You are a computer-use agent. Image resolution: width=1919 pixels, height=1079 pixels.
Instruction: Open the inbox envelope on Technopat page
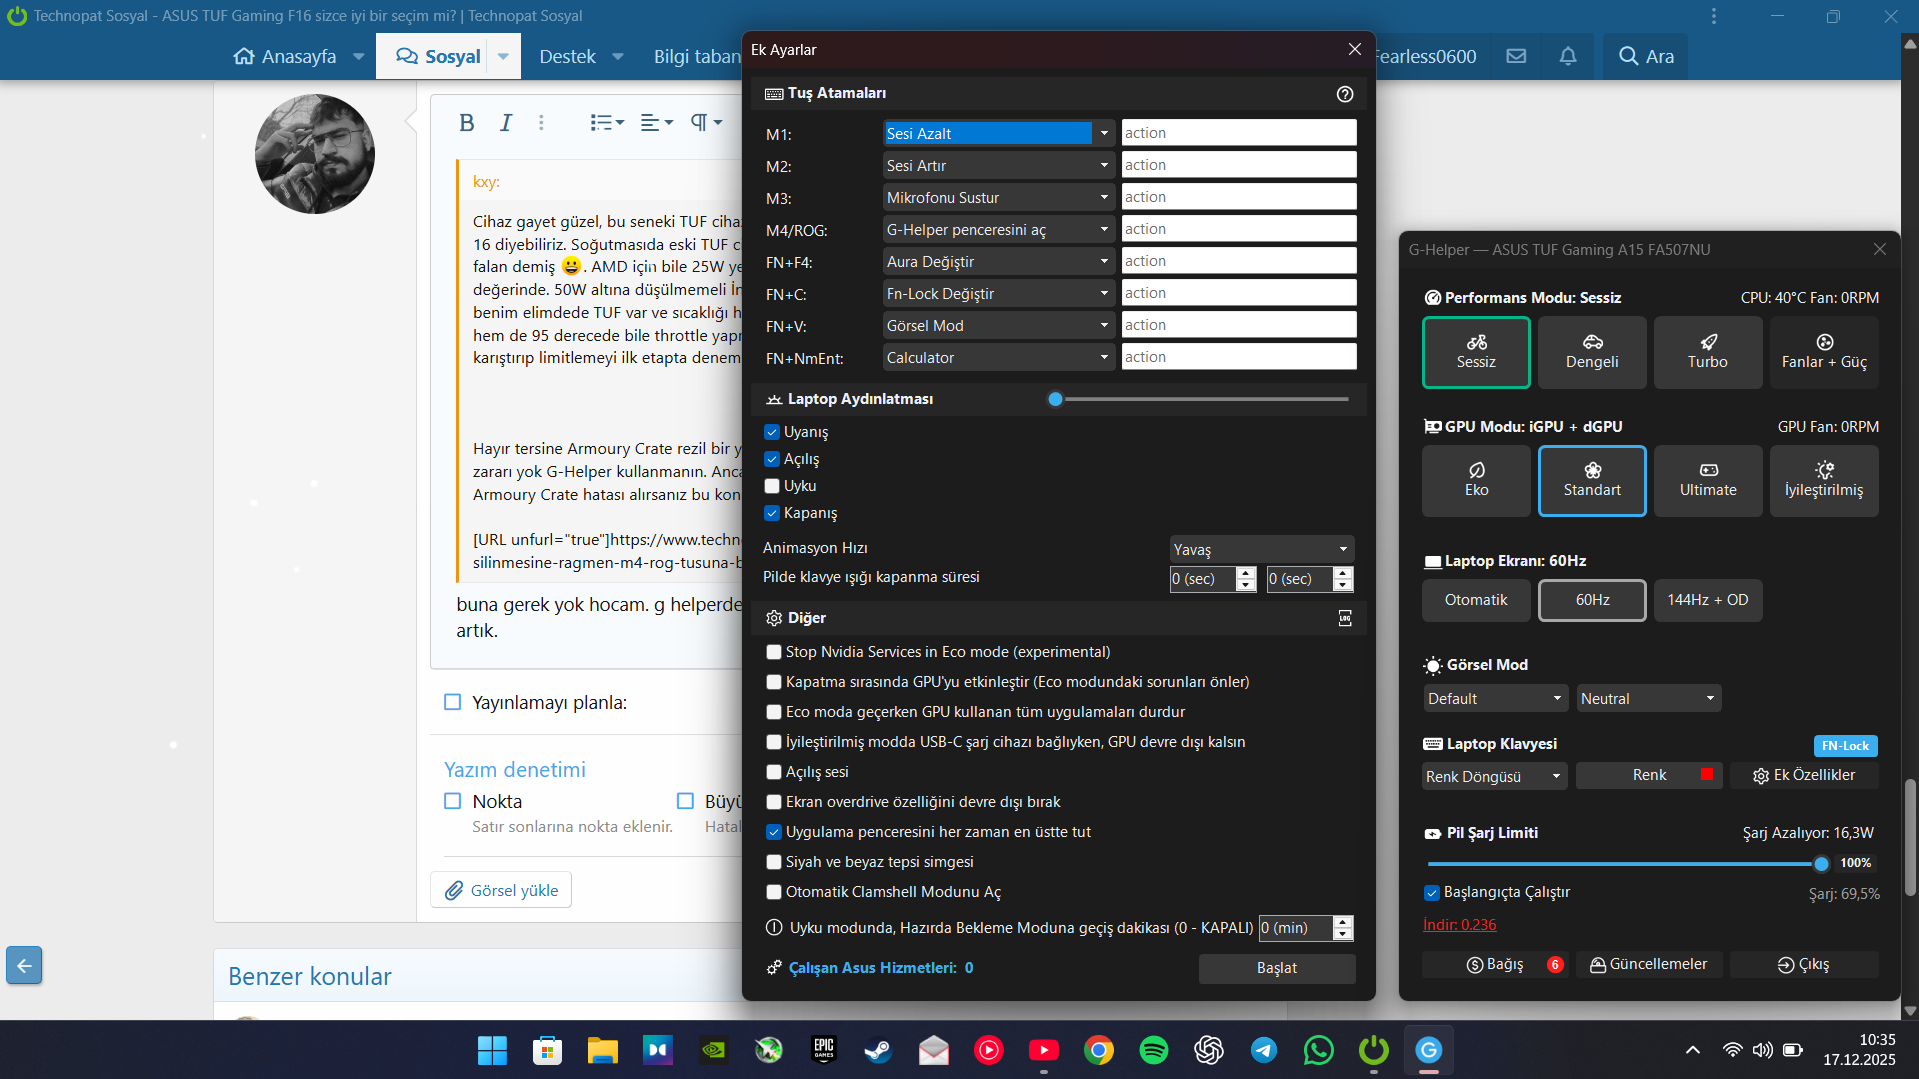pos(1516,56)
